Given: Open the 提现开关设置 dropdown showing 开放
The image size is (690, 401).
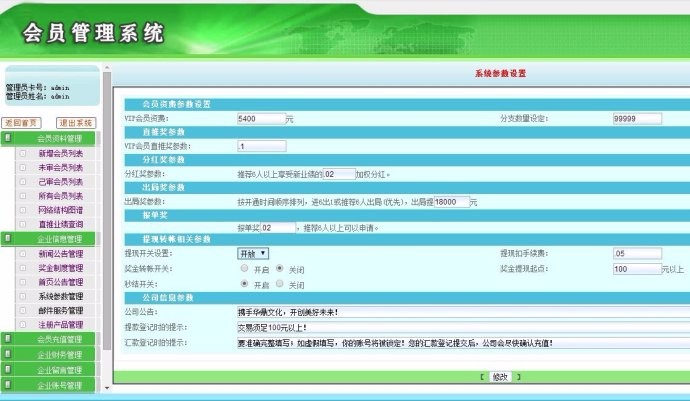Looking at the screenshot, I should point(253,254).
